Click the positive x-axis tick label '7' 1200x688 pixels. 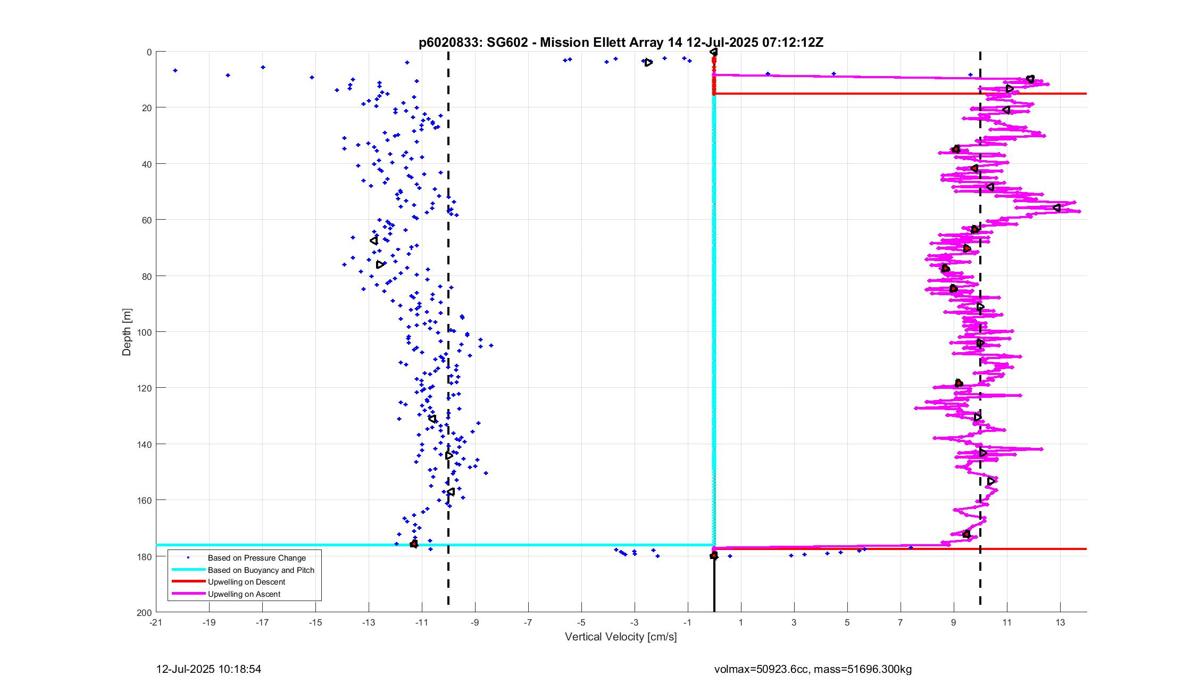point(900,623)
